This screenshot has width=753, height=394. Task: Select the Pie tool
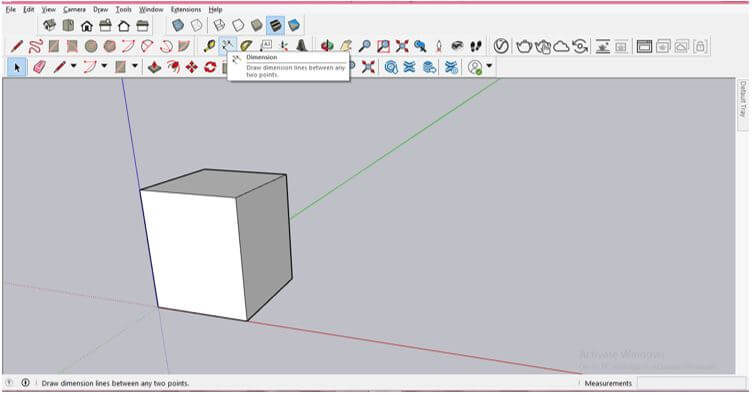coord(184,46)
